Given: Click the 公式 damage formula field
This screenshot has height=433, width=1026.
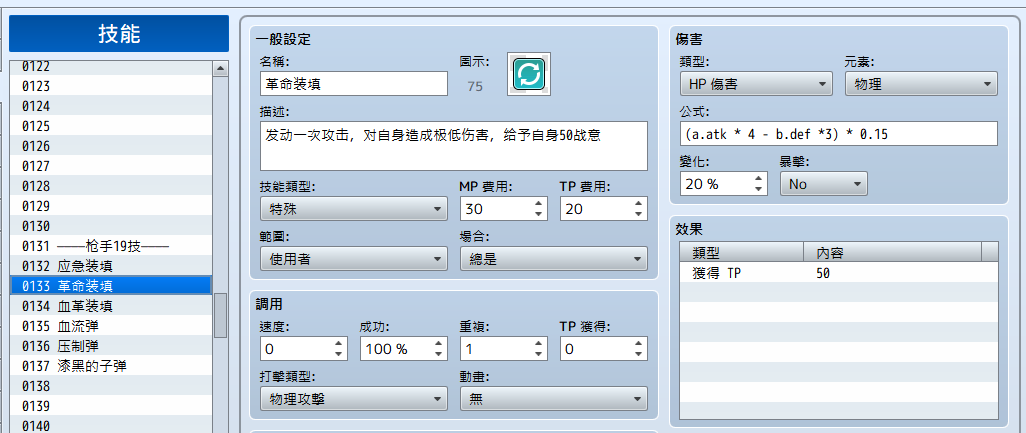Looking at the screenshot, I should click(x=839, y=133).
